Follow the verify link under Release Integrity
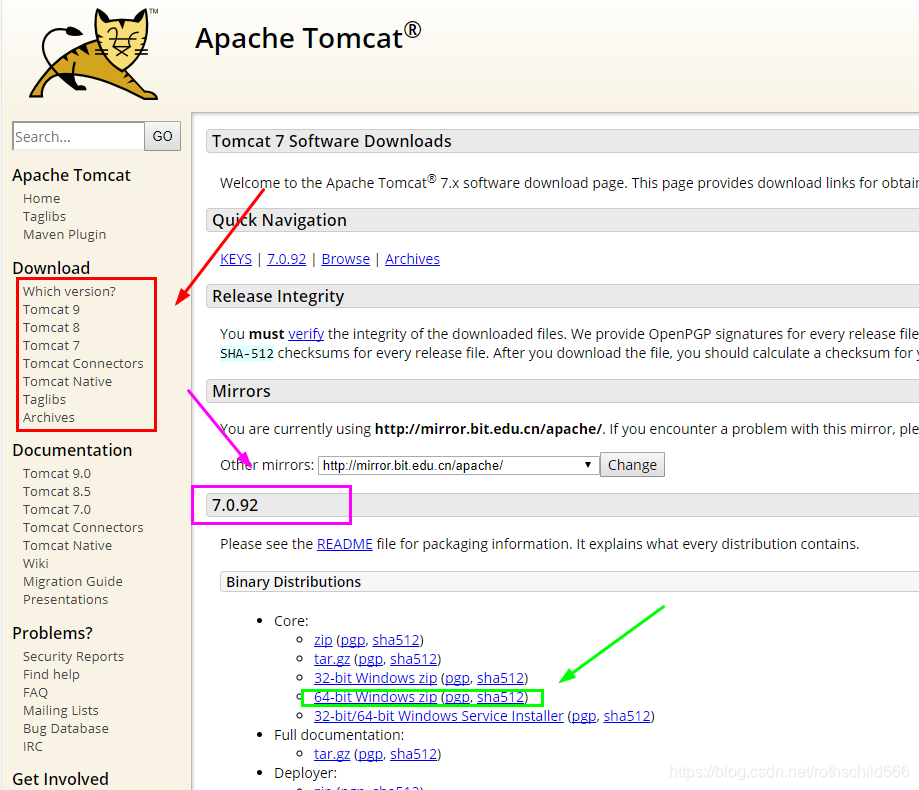 point(306,334)
